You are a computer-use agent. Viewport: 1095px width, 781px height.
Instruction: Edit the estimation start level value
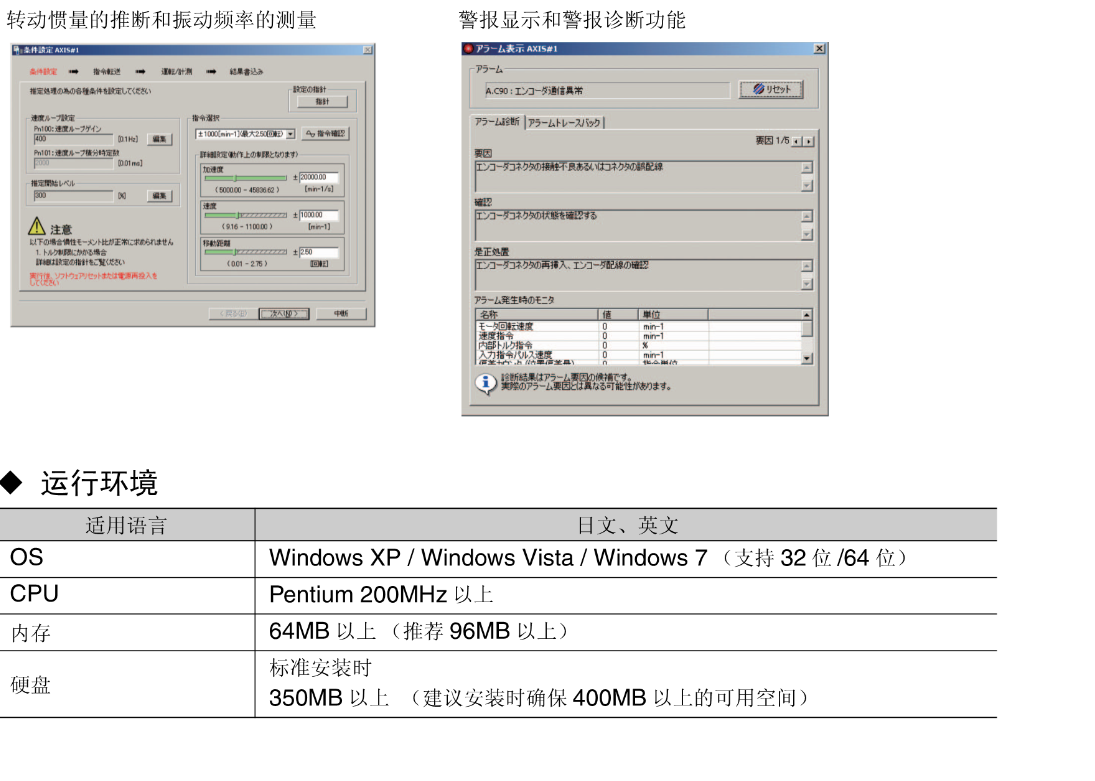(x=160, y=196)
